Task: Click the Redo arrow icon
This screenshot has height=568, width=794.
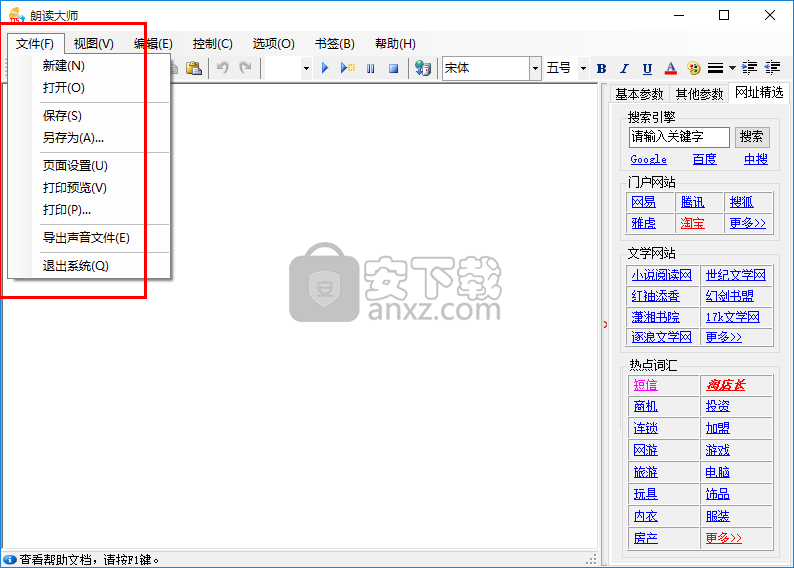Action: pyautogui.click(x=246, y=68)
